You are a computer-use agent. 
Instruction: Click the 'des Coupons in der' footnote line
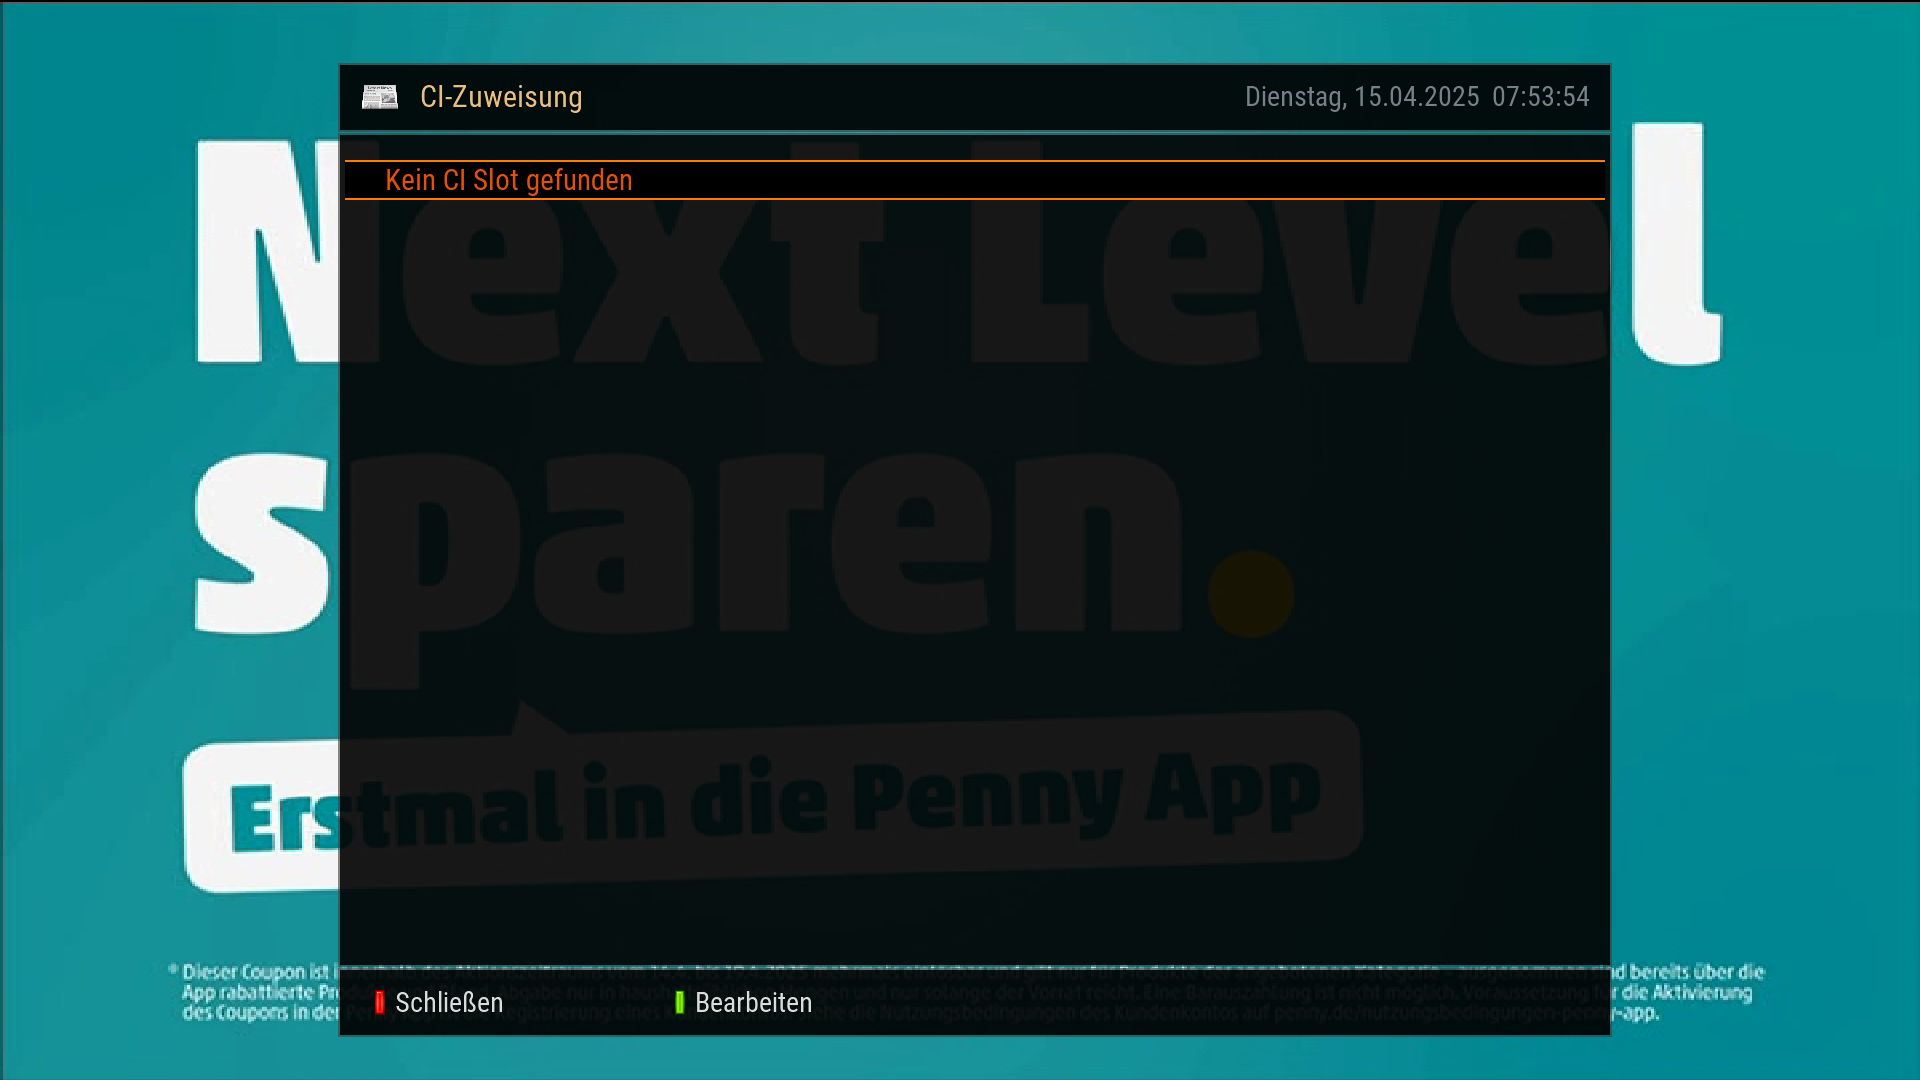[260, 1013]
